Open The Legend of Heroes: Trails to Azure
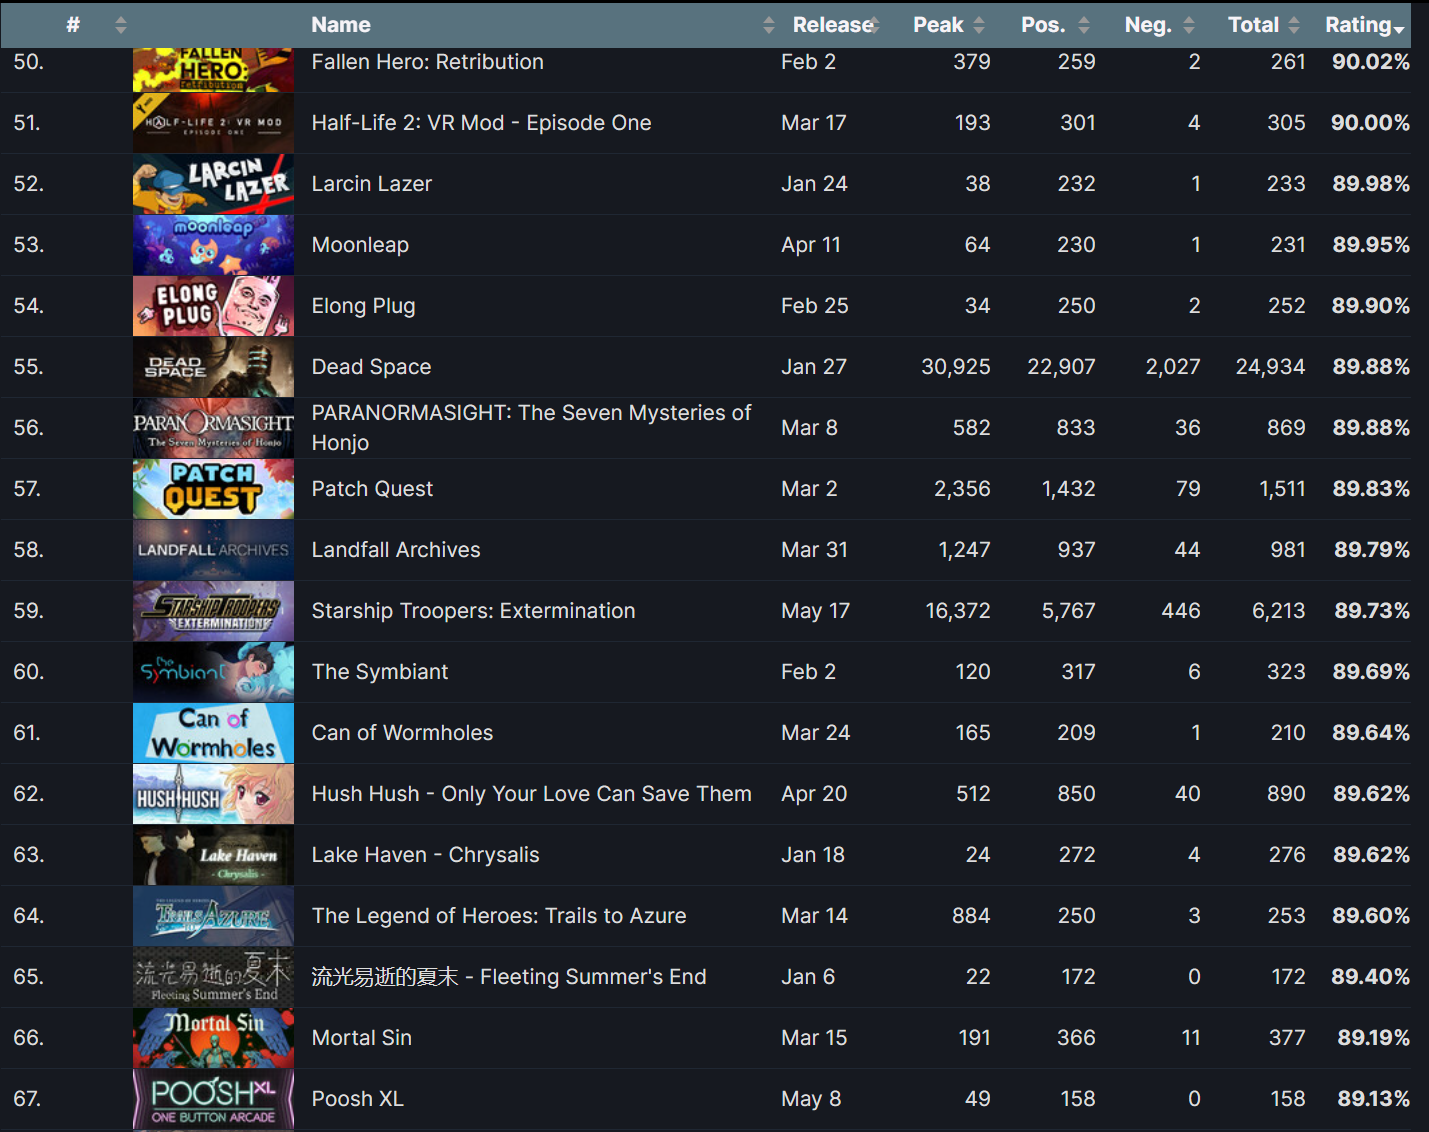The height and width of the screenshot is (1132, 1429). pyautogui.click(x=499, y=916)
